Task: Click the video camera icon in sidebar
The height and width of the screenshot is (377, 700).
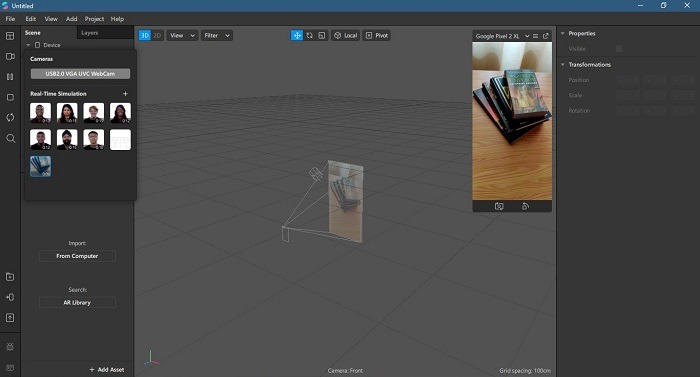Action: (x=10, y=56)
